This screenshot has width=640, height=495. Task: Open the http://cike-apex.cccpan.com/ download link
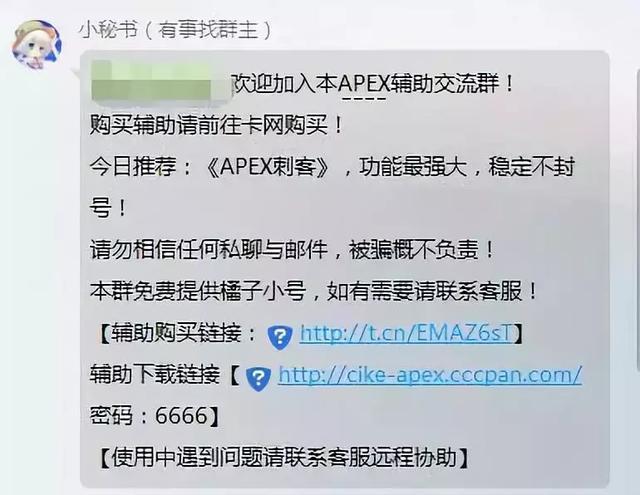430,375
